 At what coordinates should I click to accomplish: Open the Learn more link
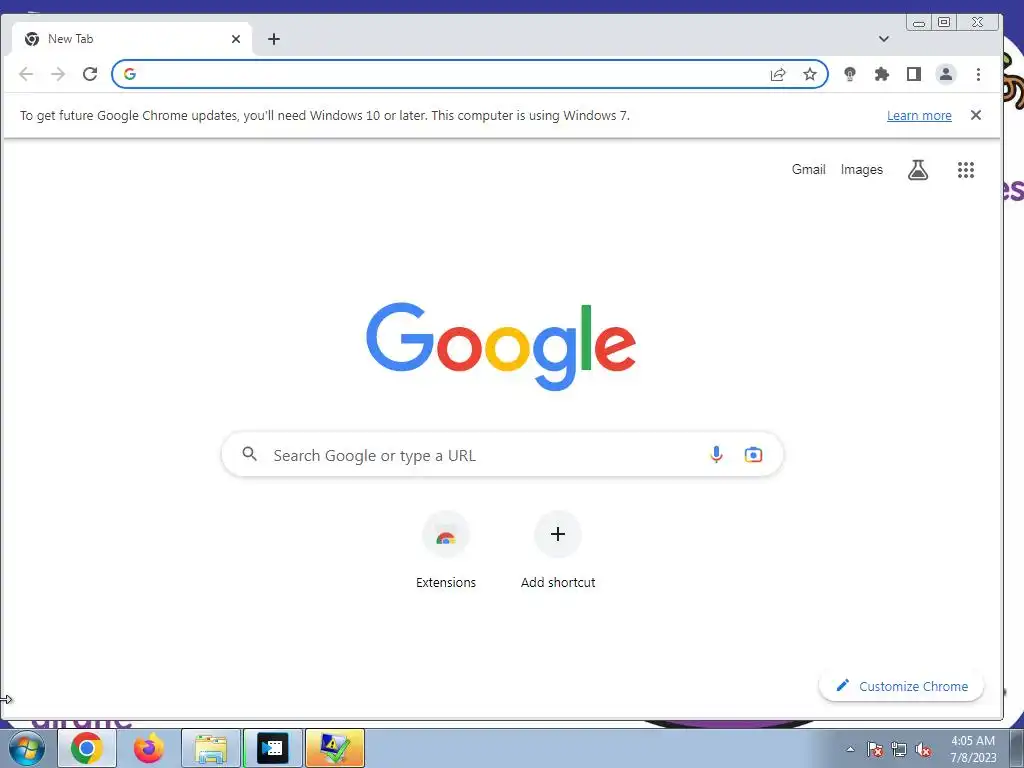(919, 116)
